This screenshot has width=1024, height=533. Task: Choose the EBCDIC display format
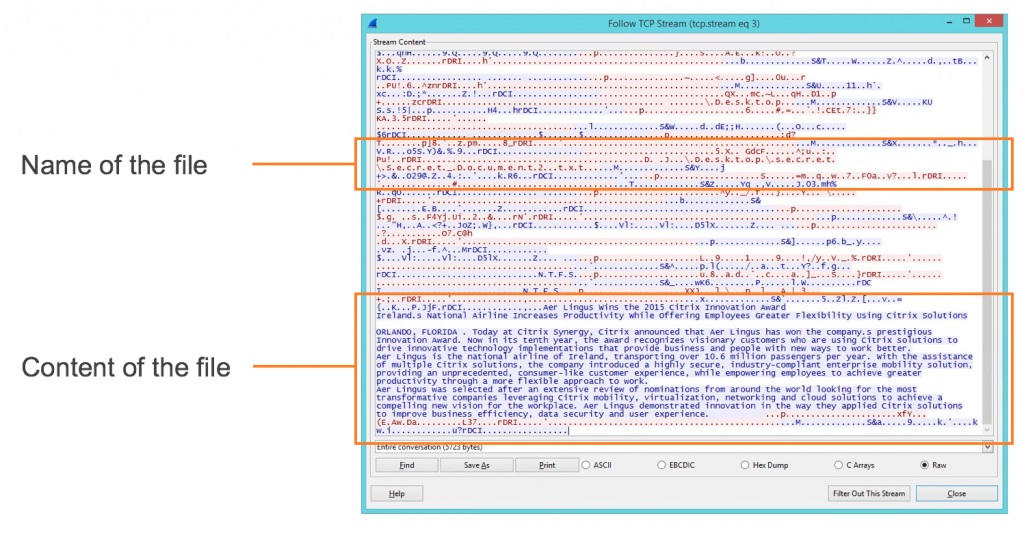point(661,465)
